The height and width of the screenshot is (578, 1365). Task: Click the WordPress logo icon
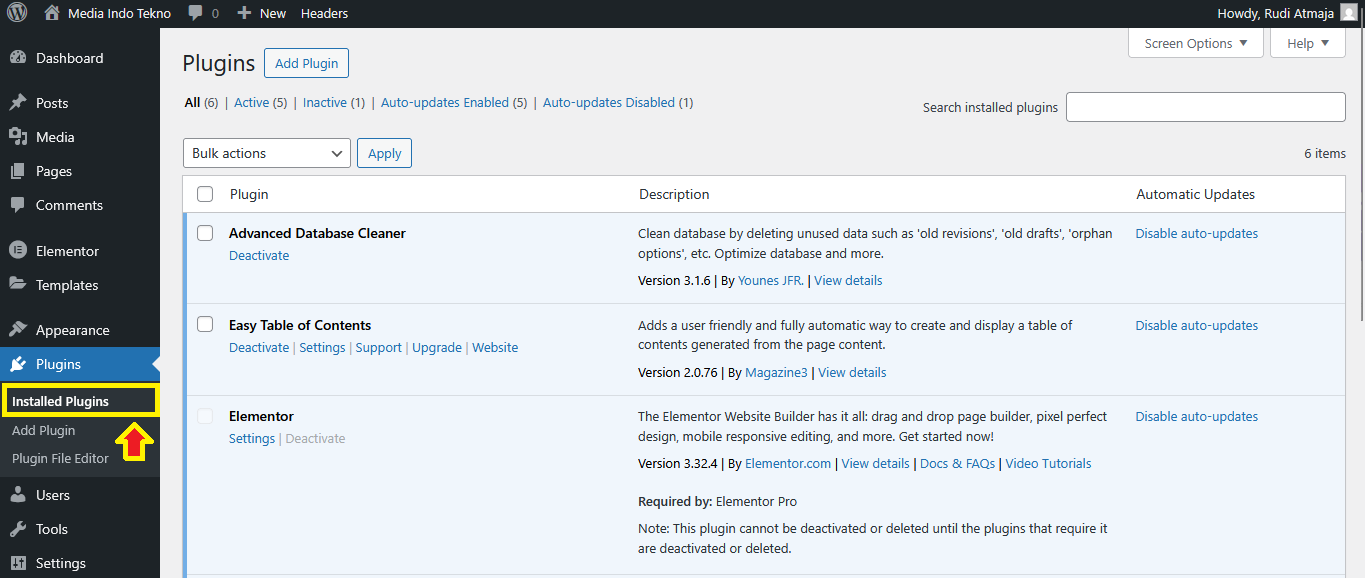17,13
